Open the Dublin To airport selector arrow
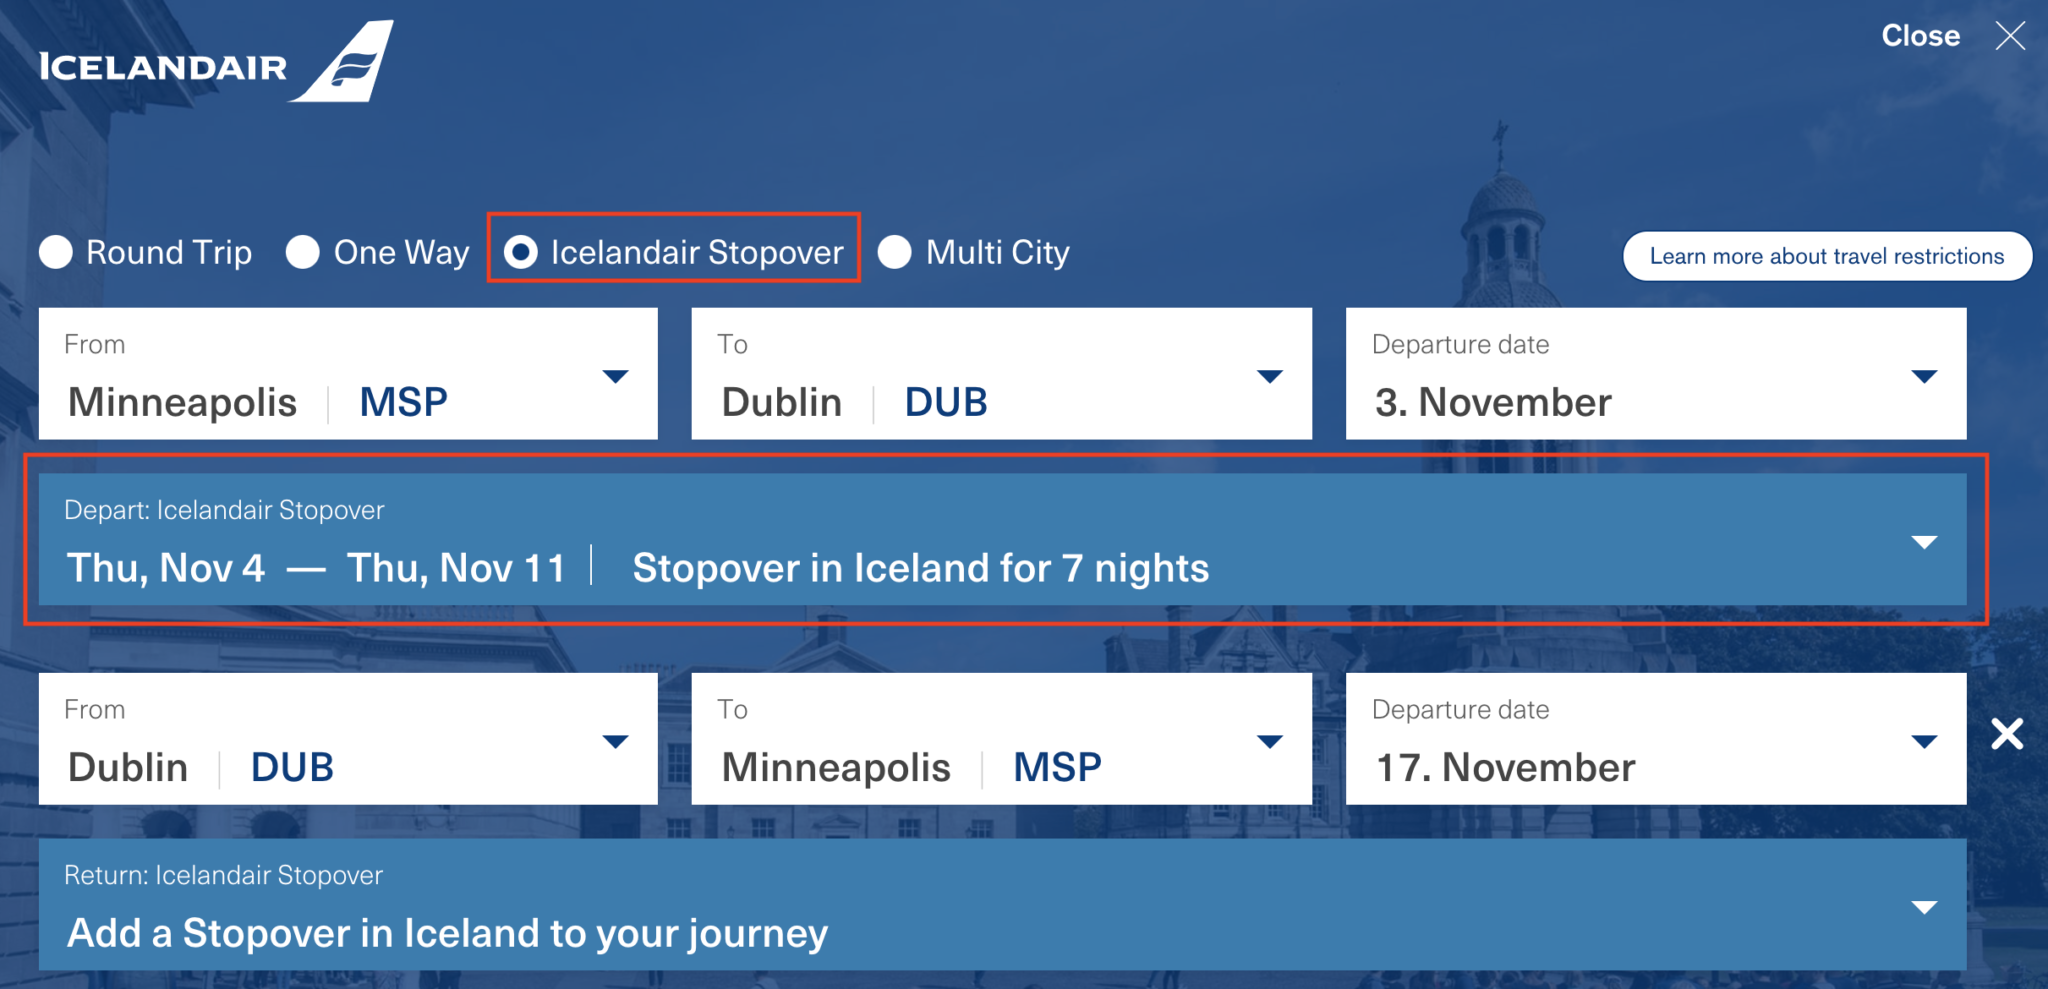 pos(1269,375)
